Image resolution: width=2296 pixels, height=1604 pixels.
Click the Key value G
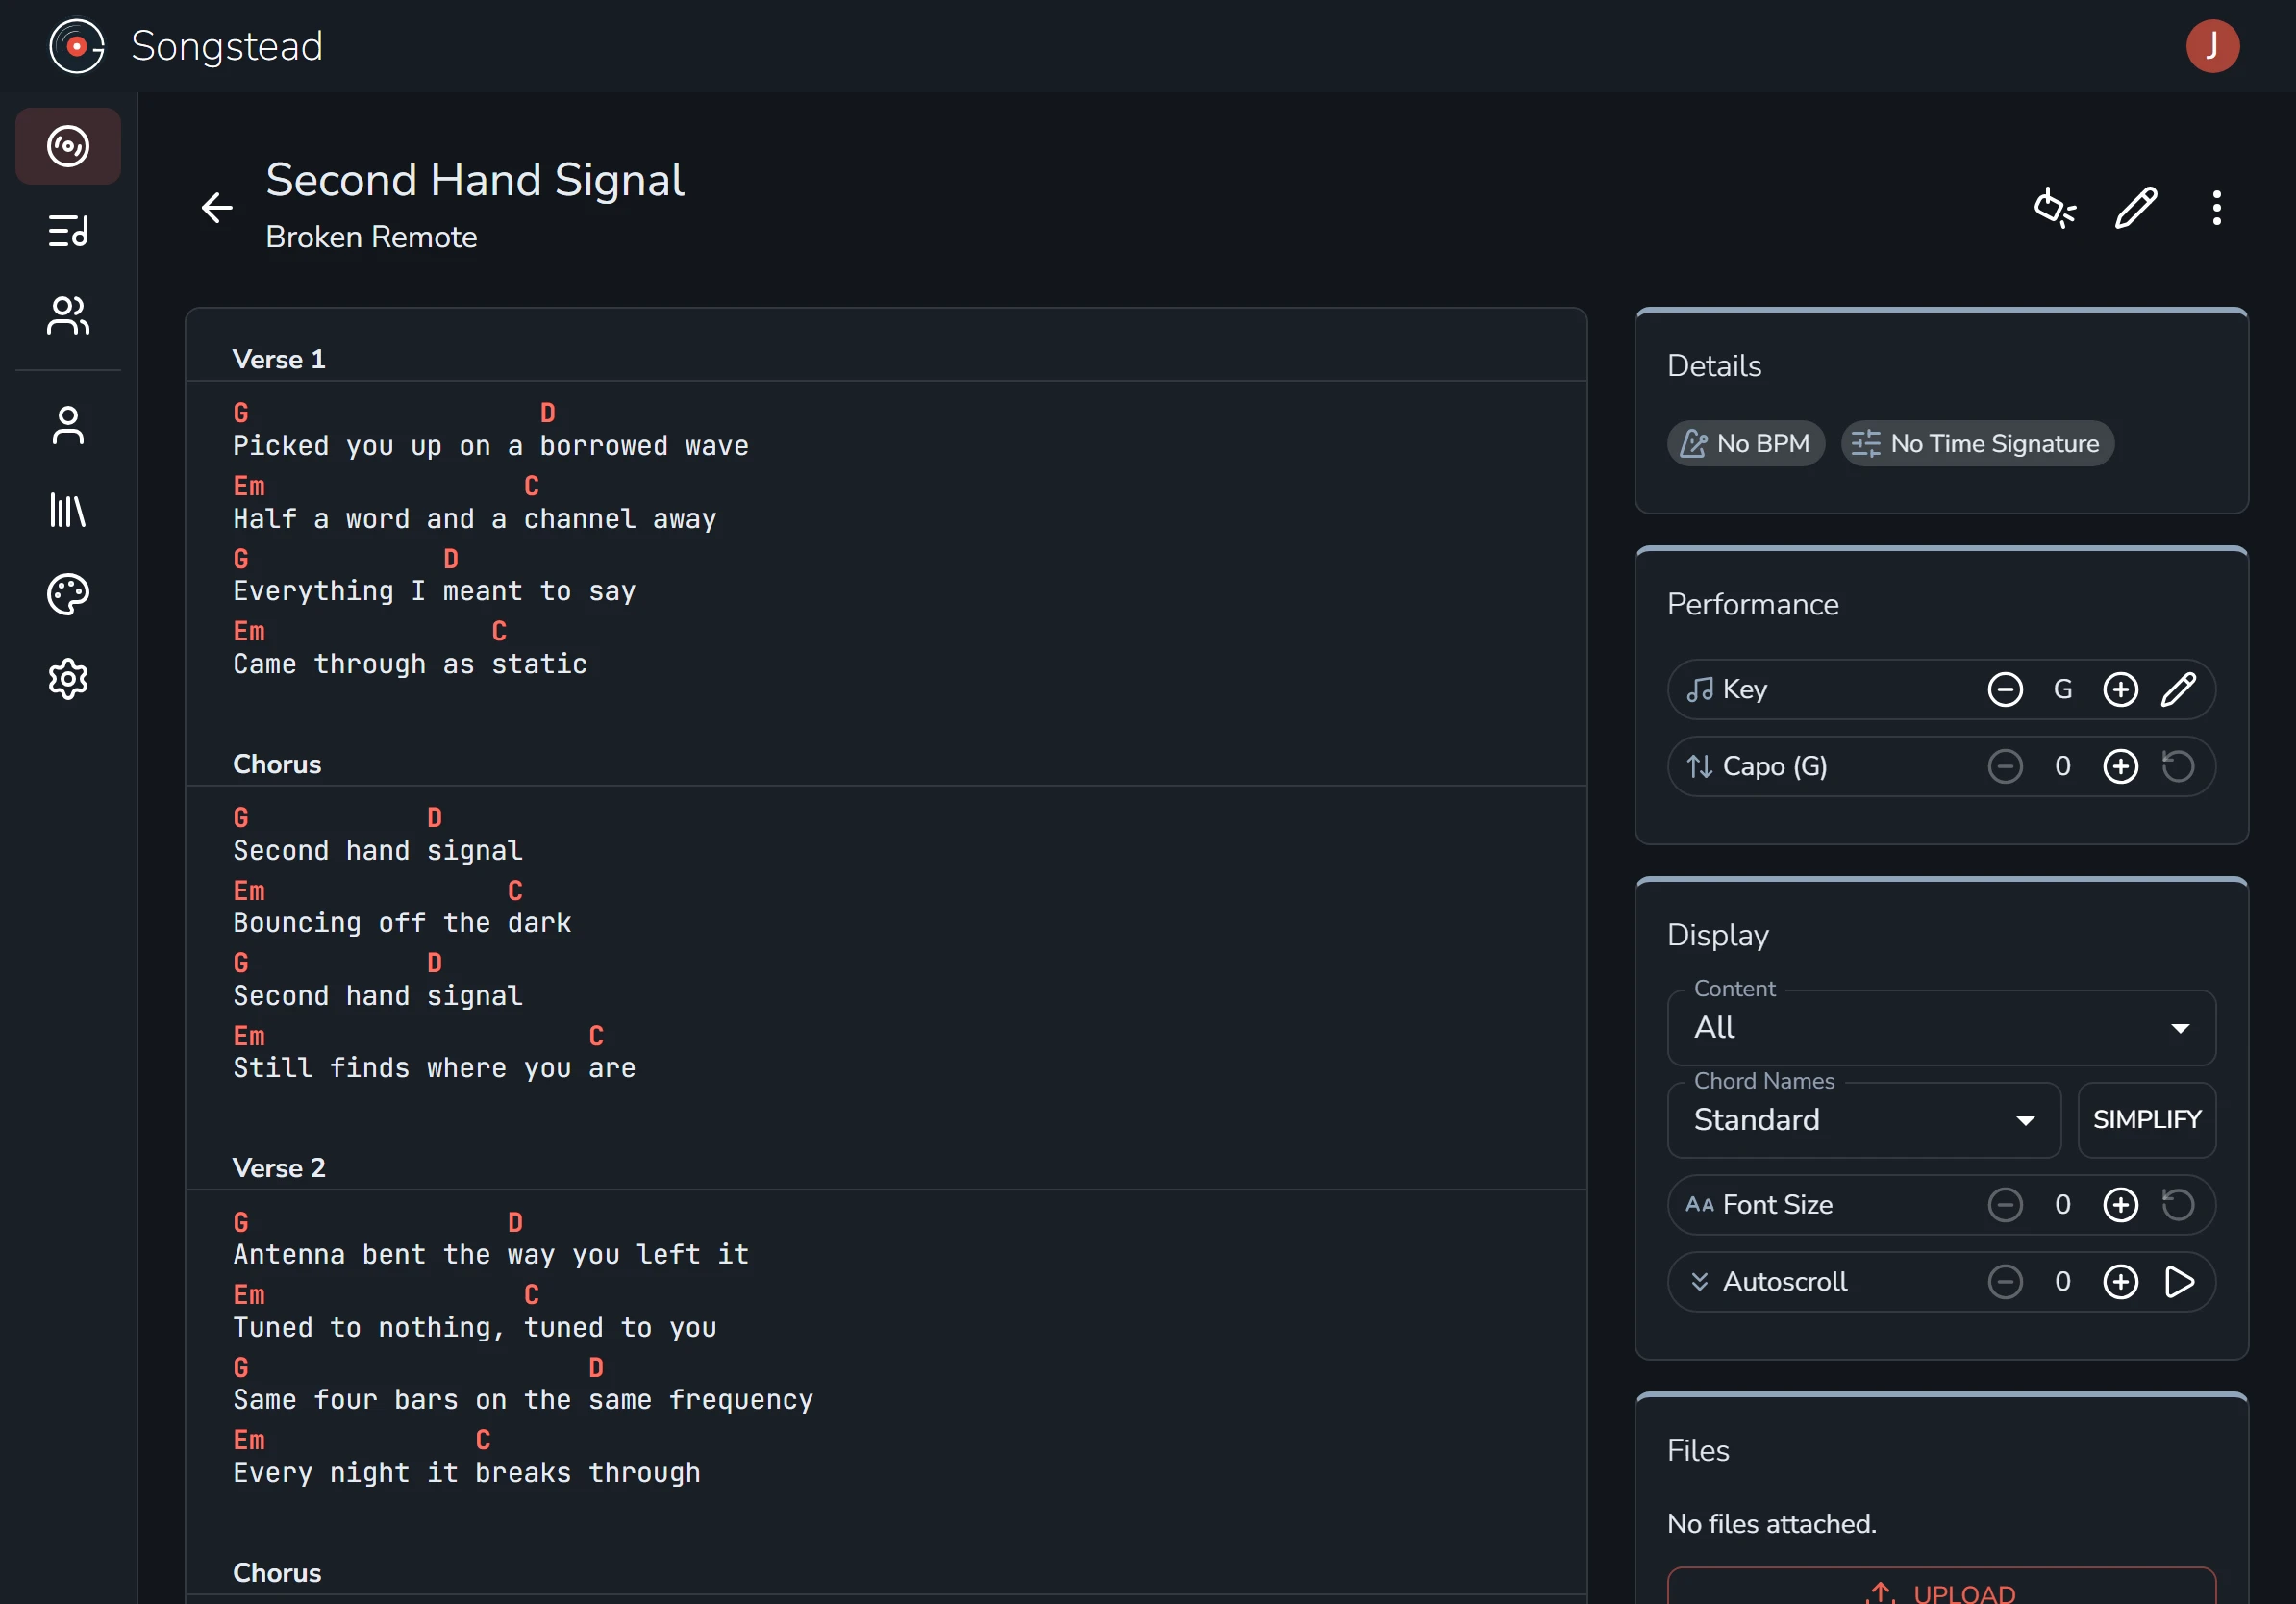(2062, 689)
